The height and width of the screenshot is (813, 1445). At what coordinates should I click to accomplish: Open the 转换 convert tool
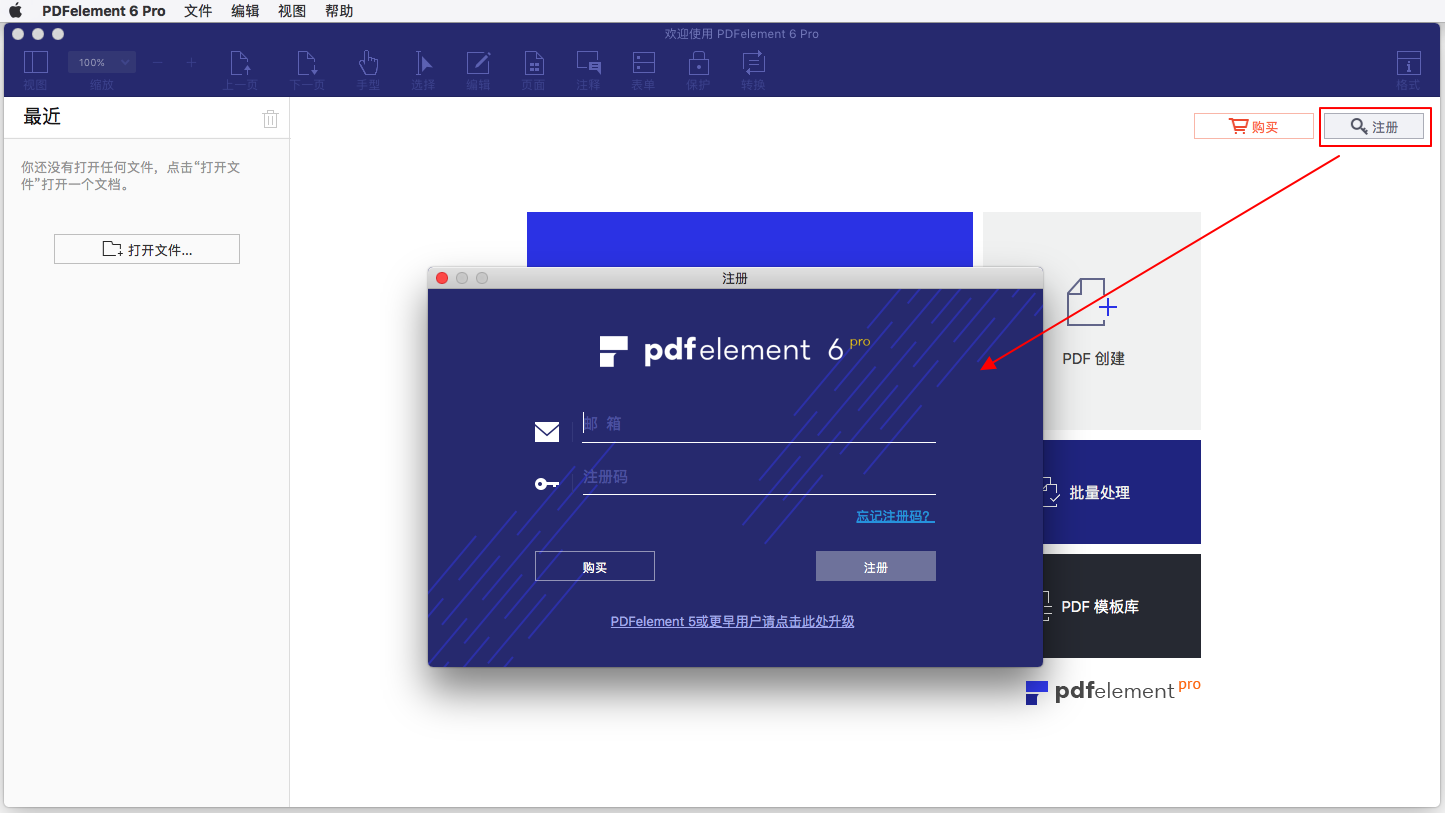[753, 64]
